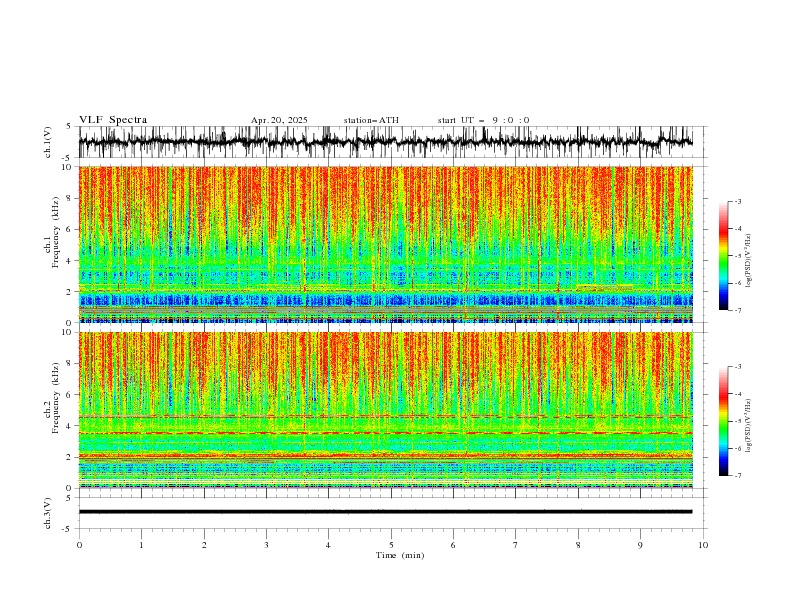Click the ch.1 spectrogram panel
The height and width of the screenshot is (612, 792).
click(385, 244)
